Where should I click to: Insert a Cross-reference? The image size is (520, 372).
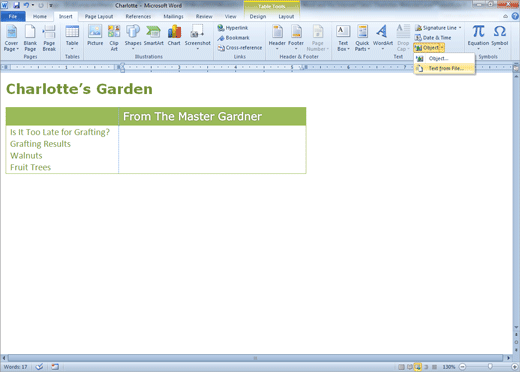240,48
